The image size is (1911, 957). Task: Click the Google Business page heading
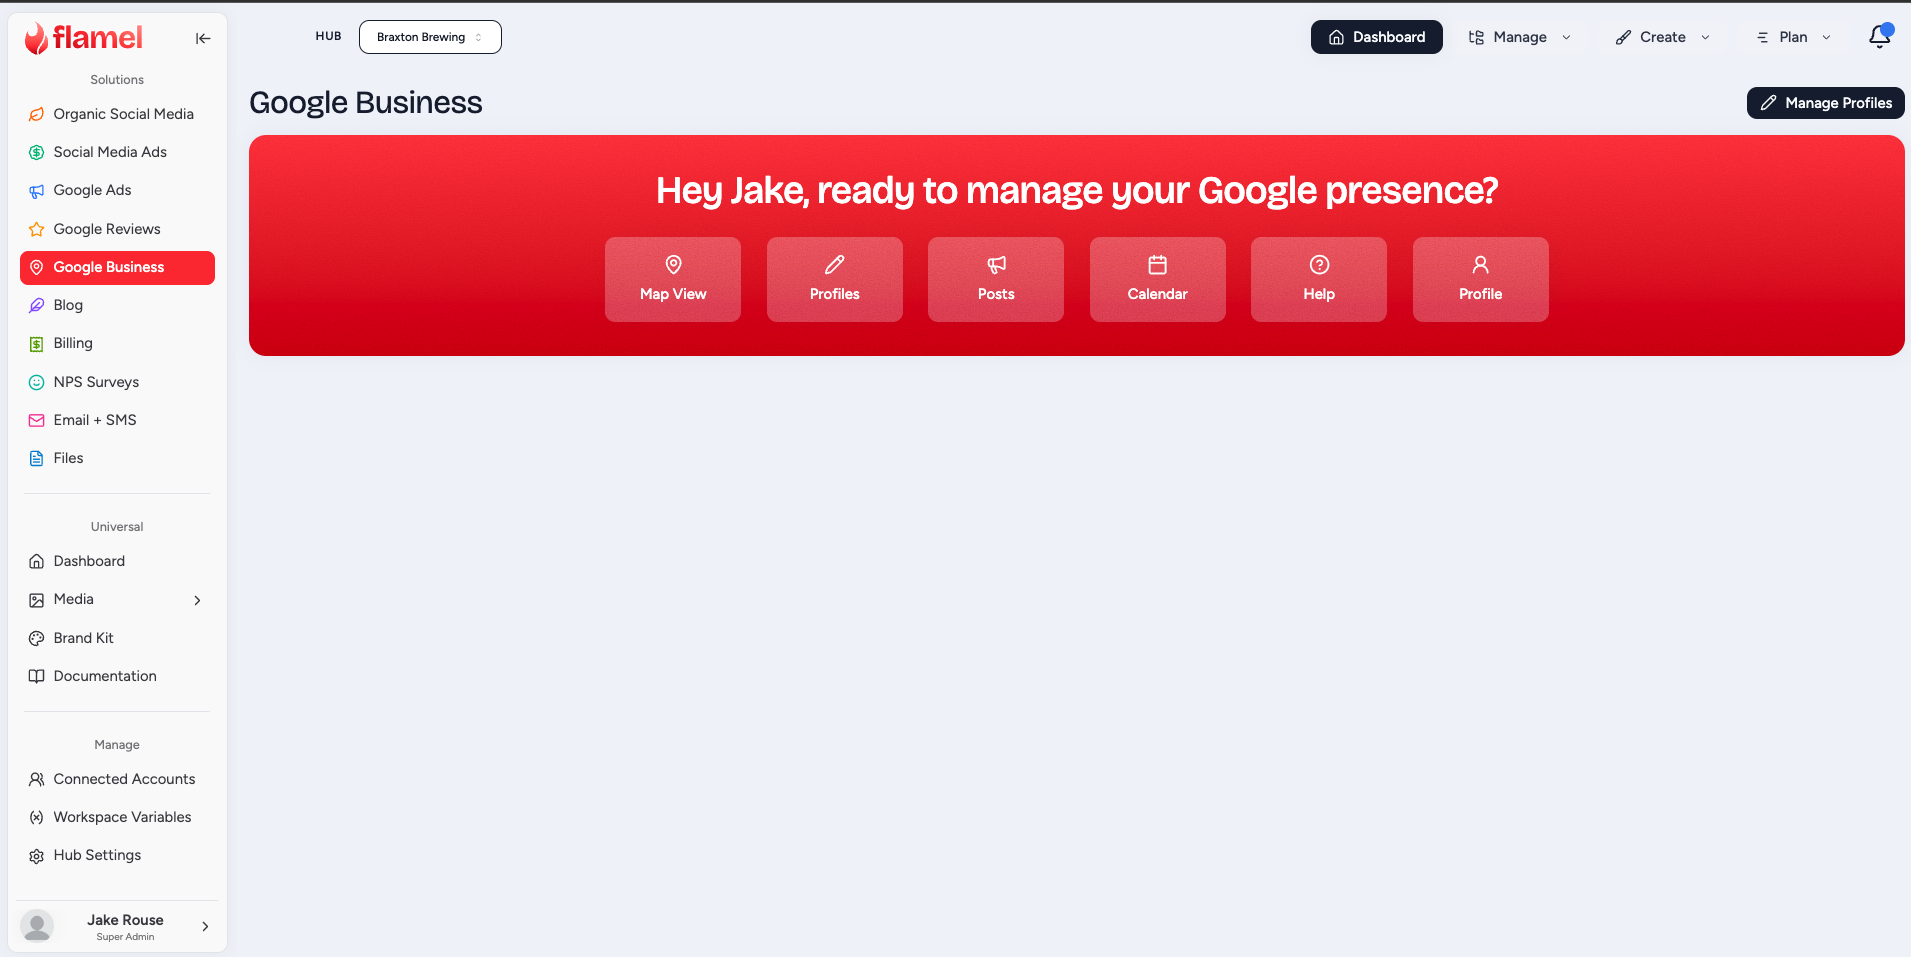(366, 103)
